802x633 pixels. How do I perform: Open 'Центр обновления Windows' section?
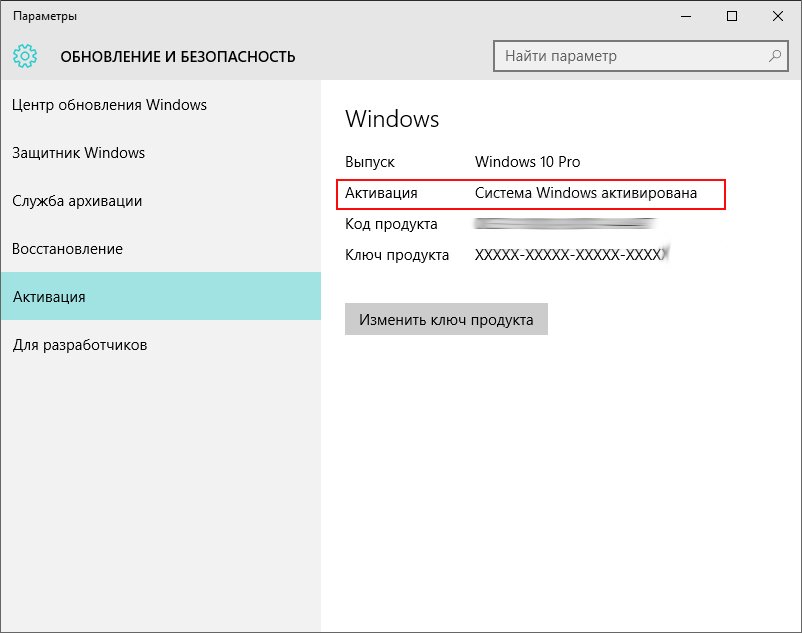pyautogui.click(x=161, y=105)
